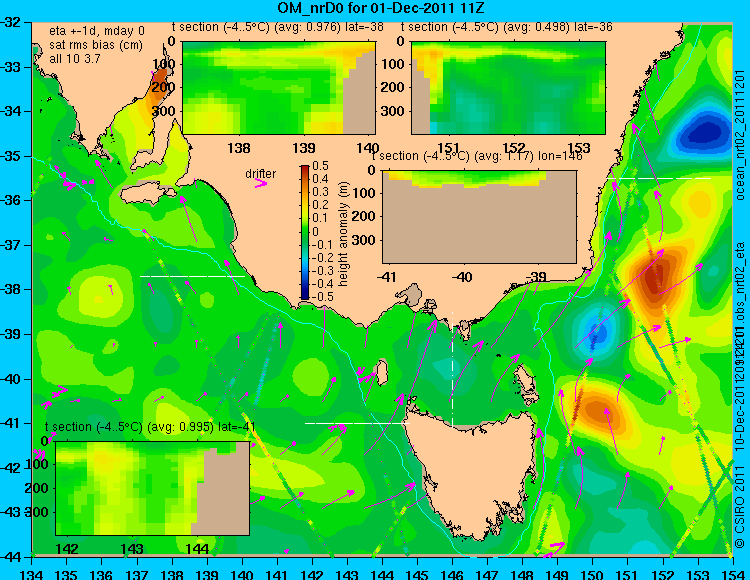Click the 146 longitude label on bottom axis
Viewport: 750px width, 580px height.
[452, 574]
